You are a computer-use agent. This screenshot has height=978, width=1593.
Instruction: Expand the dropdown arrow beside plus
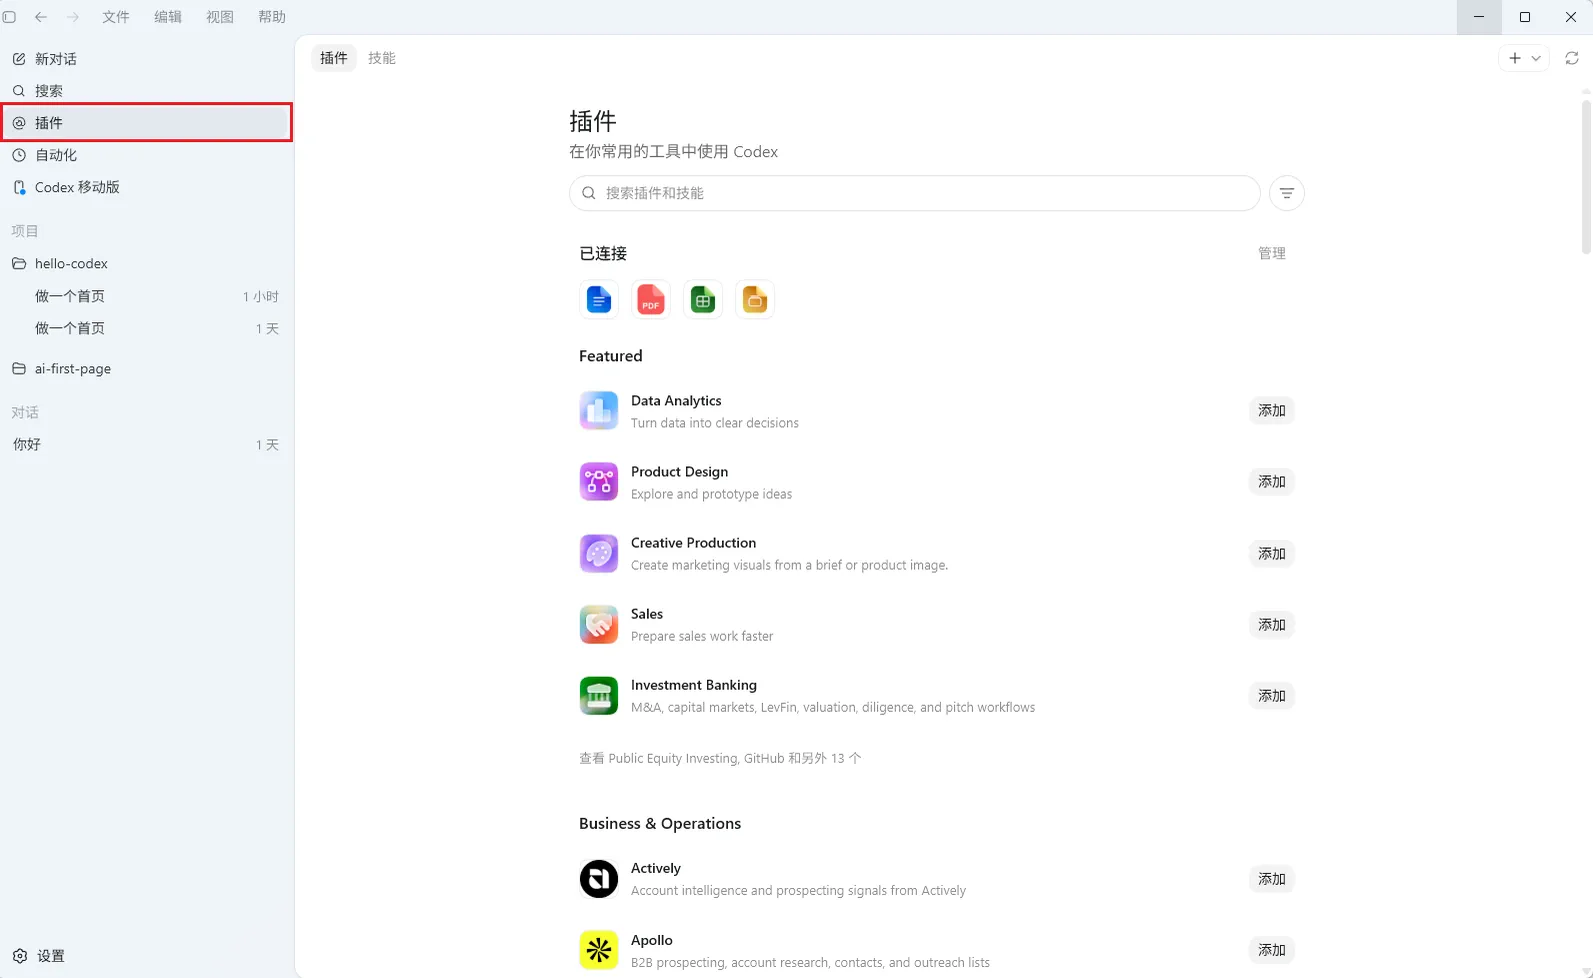point(1536,58)
